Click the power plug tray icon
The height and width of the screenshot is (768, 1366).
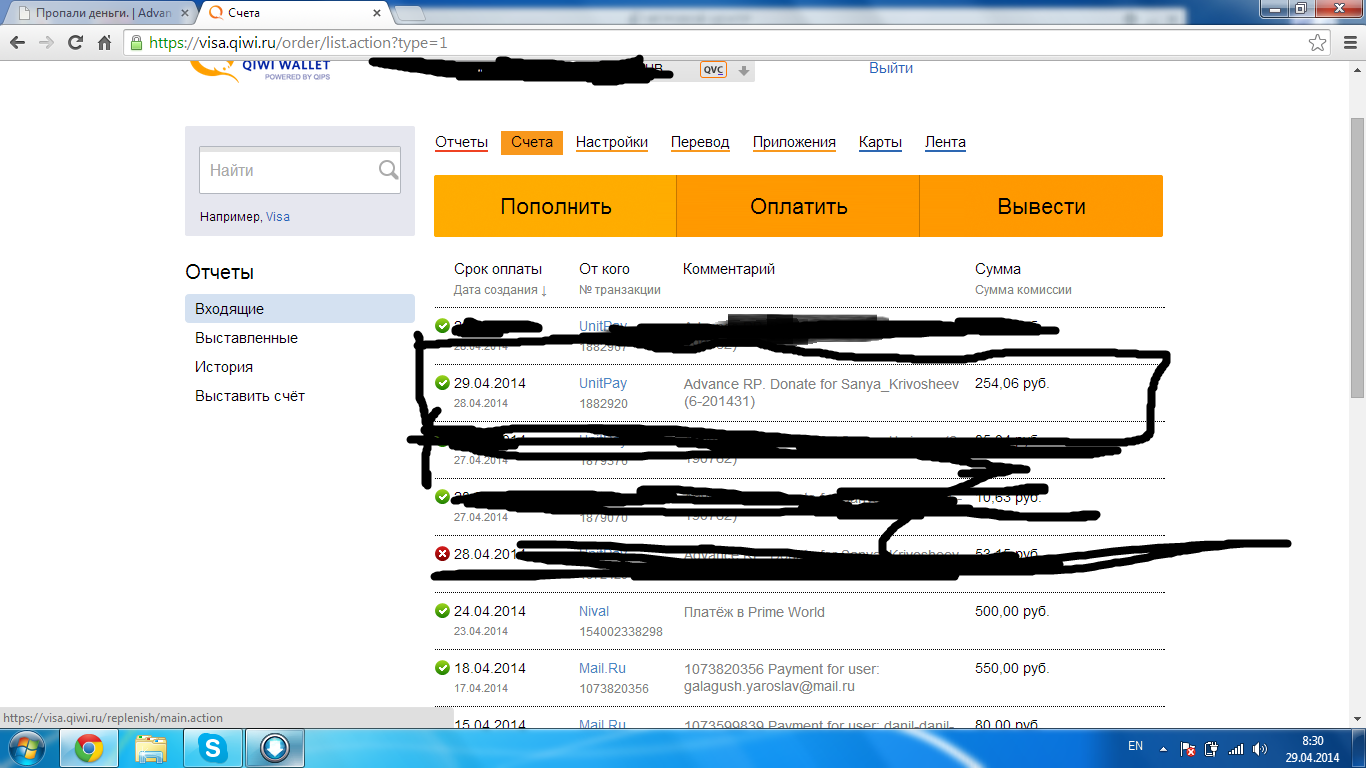[1212, 748]
